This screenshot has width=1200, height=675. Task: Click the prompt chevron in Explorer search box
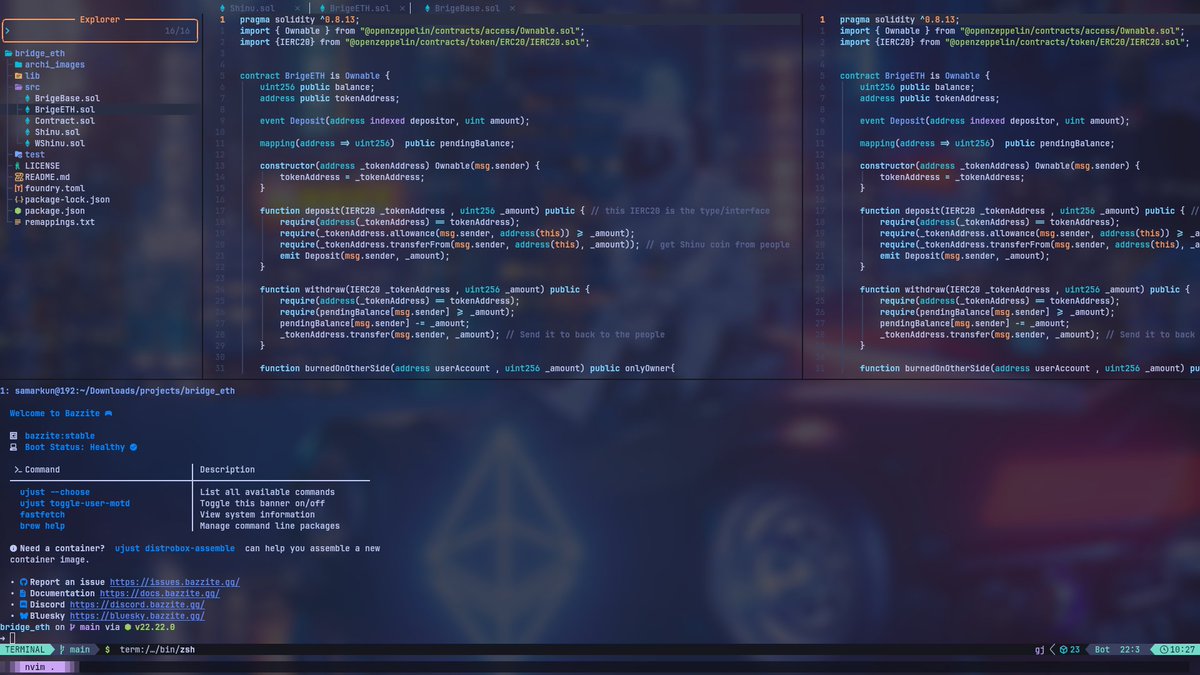(8, 32)
